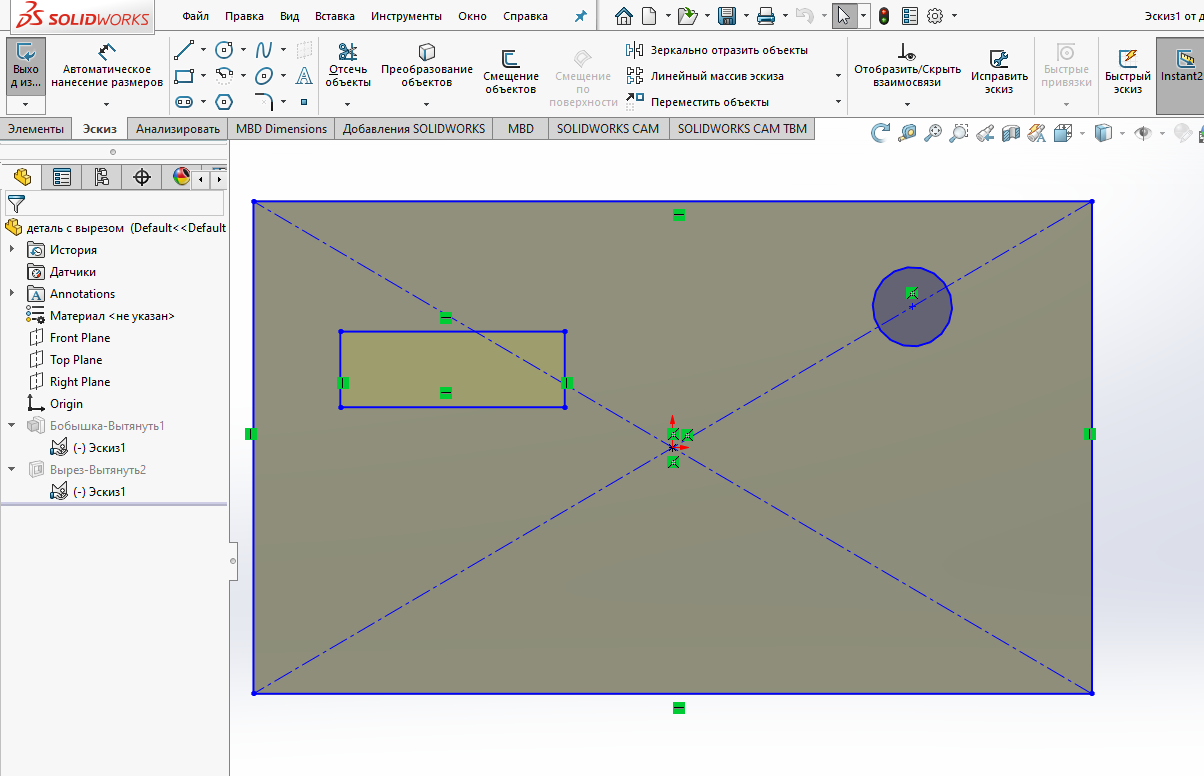Screen dimensions: 1204x776
Task: Toggle Hide/Show Items eye icon
Action: (1142, 132)
